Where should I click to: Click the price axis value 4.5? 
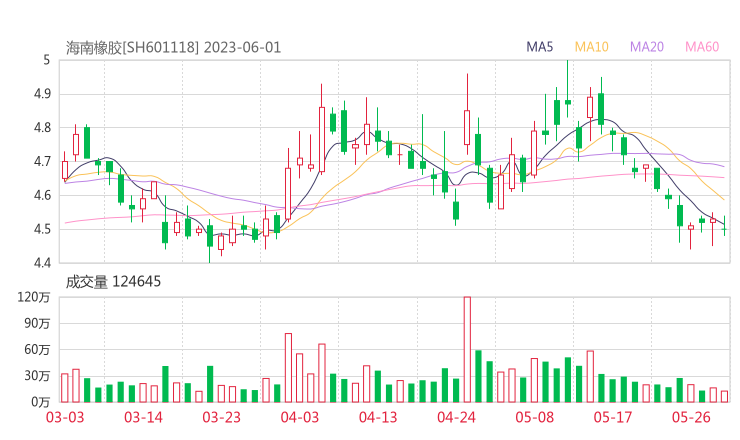click(x=42, y=229)
